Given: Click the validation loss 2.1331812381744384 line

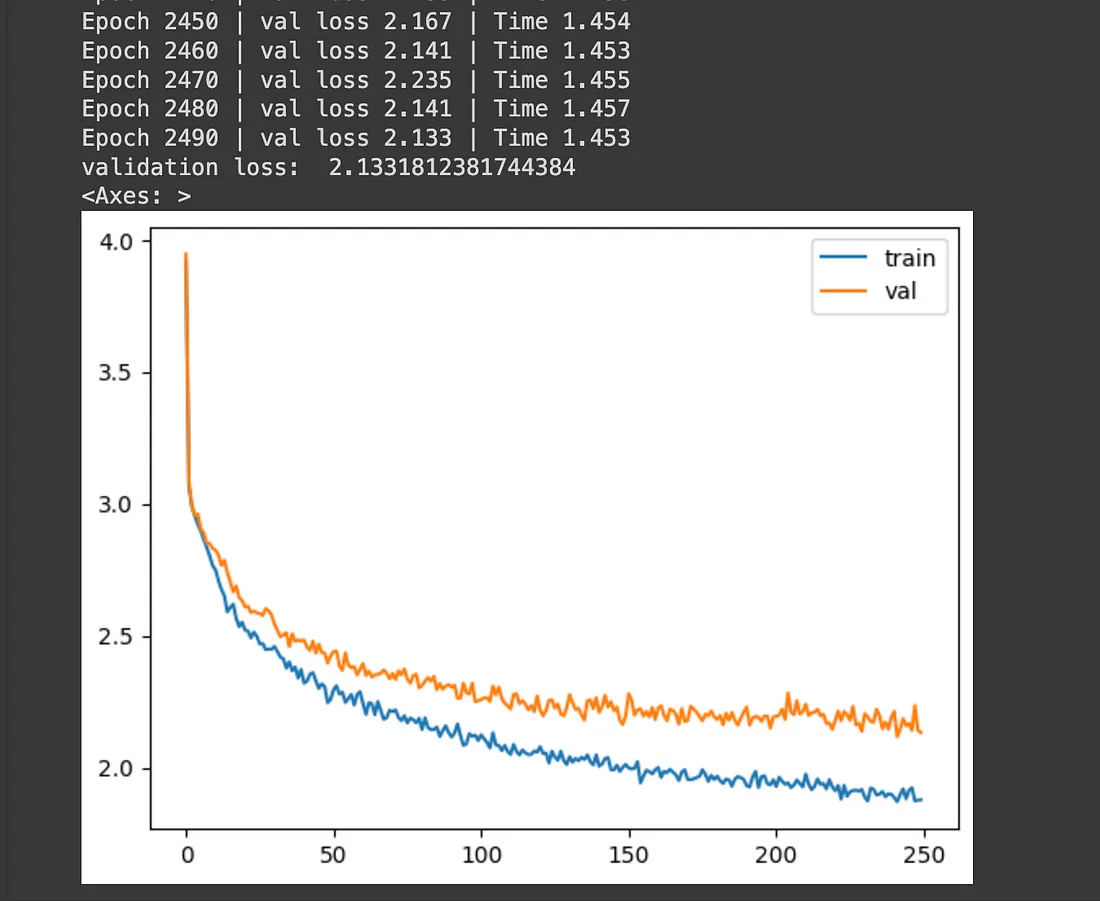Looking at the screenshot, I should tap(328, 167).
